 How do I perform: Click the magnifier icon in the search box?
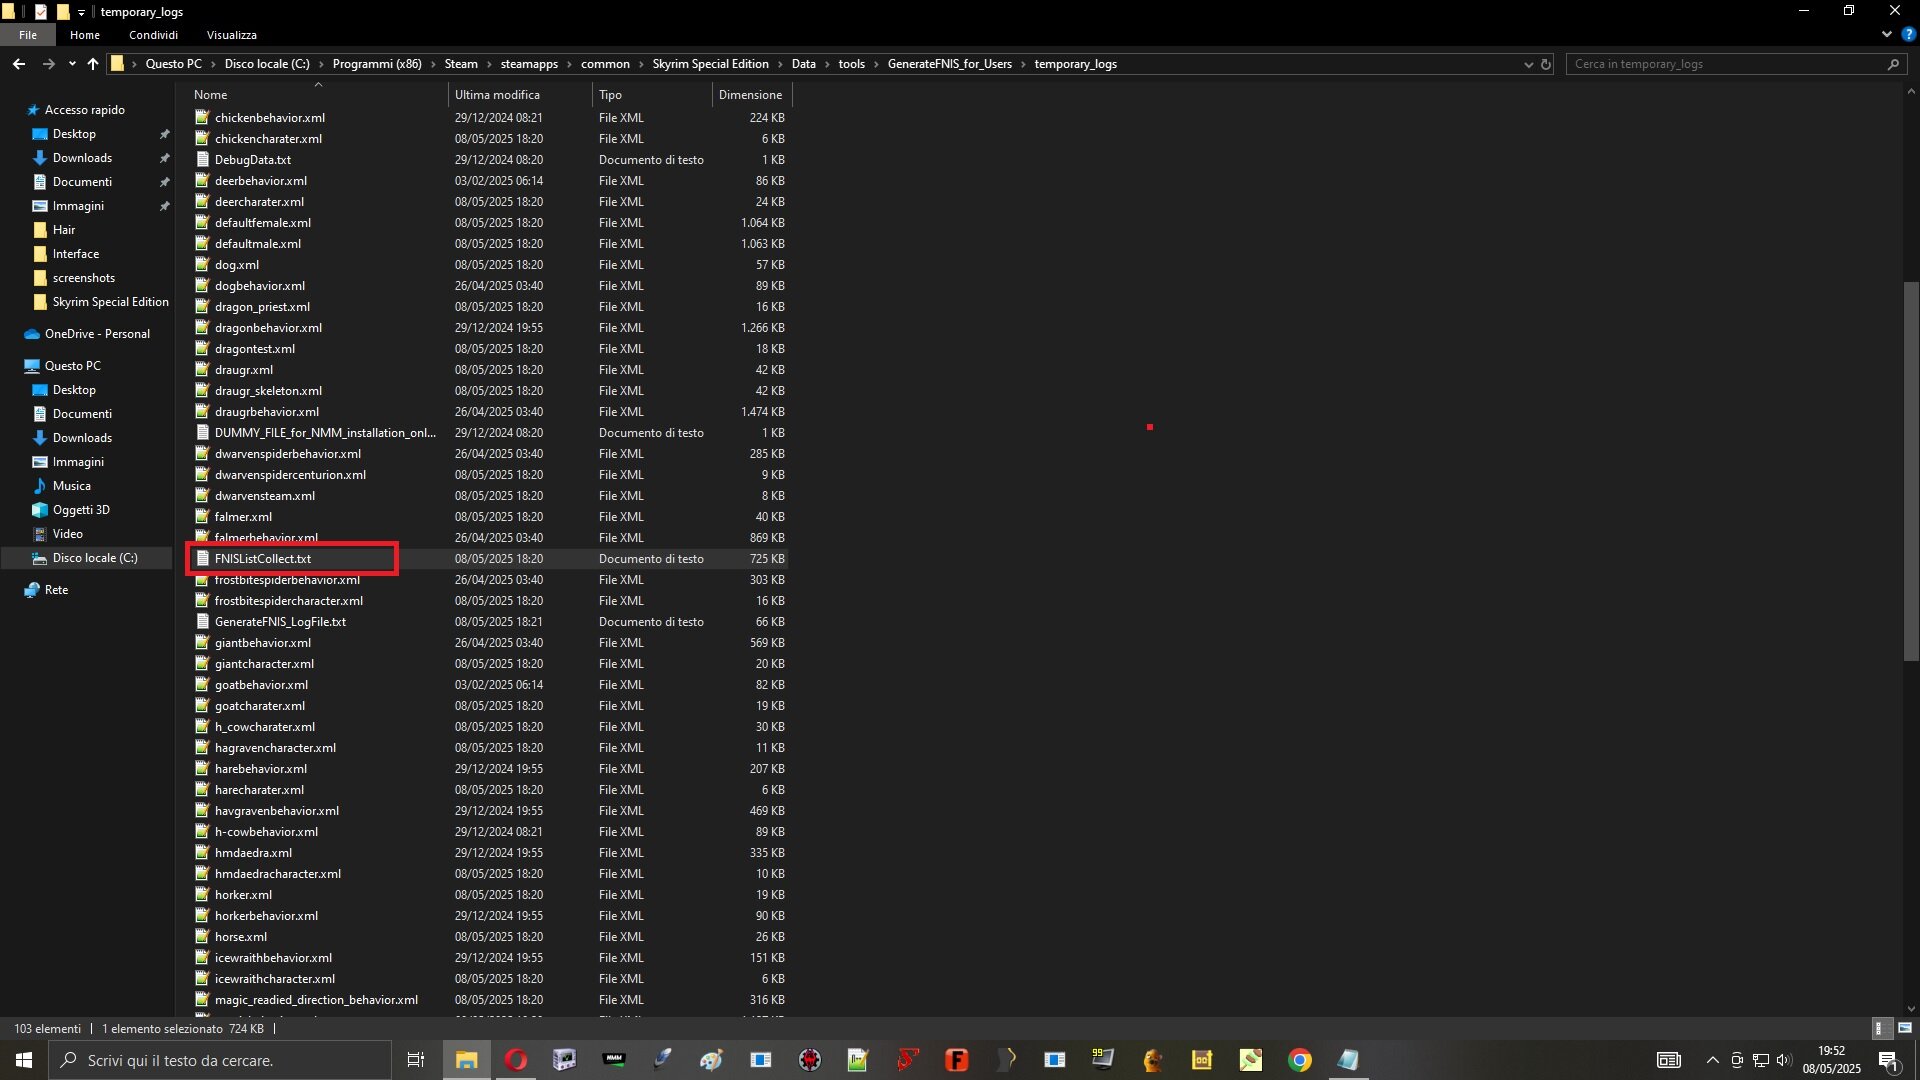[1893, 64]
